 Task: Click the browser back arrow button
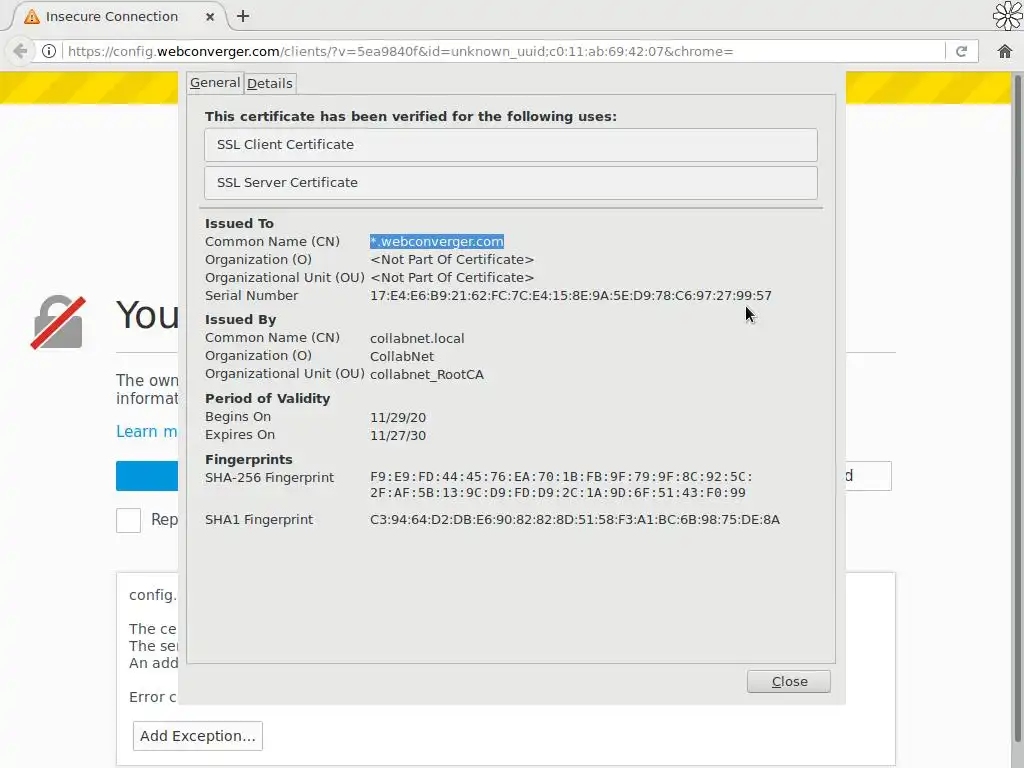tap(20, 51)
